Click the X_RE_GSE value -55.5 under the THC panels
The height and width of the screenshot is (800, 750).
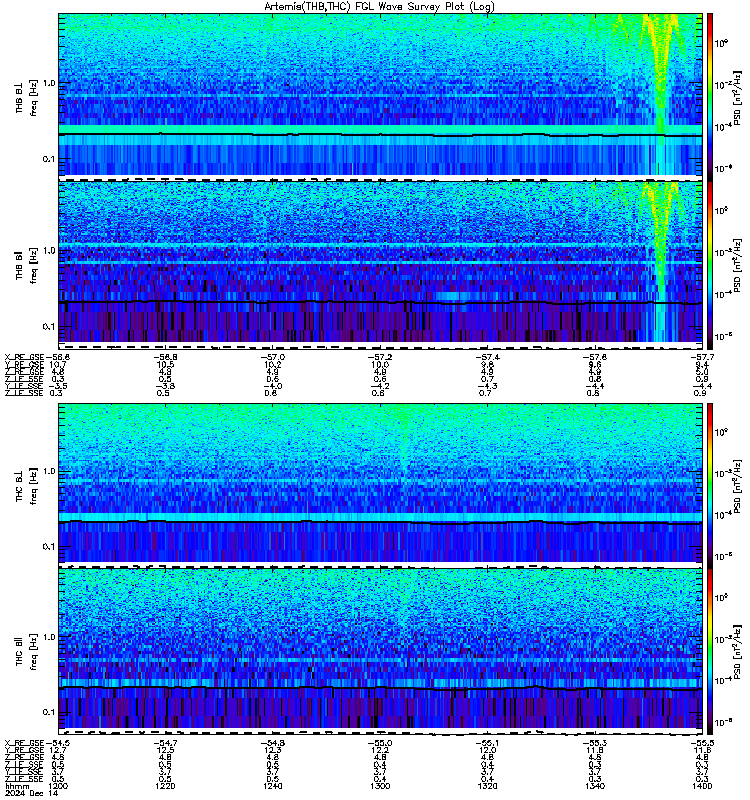pos(702,743)
